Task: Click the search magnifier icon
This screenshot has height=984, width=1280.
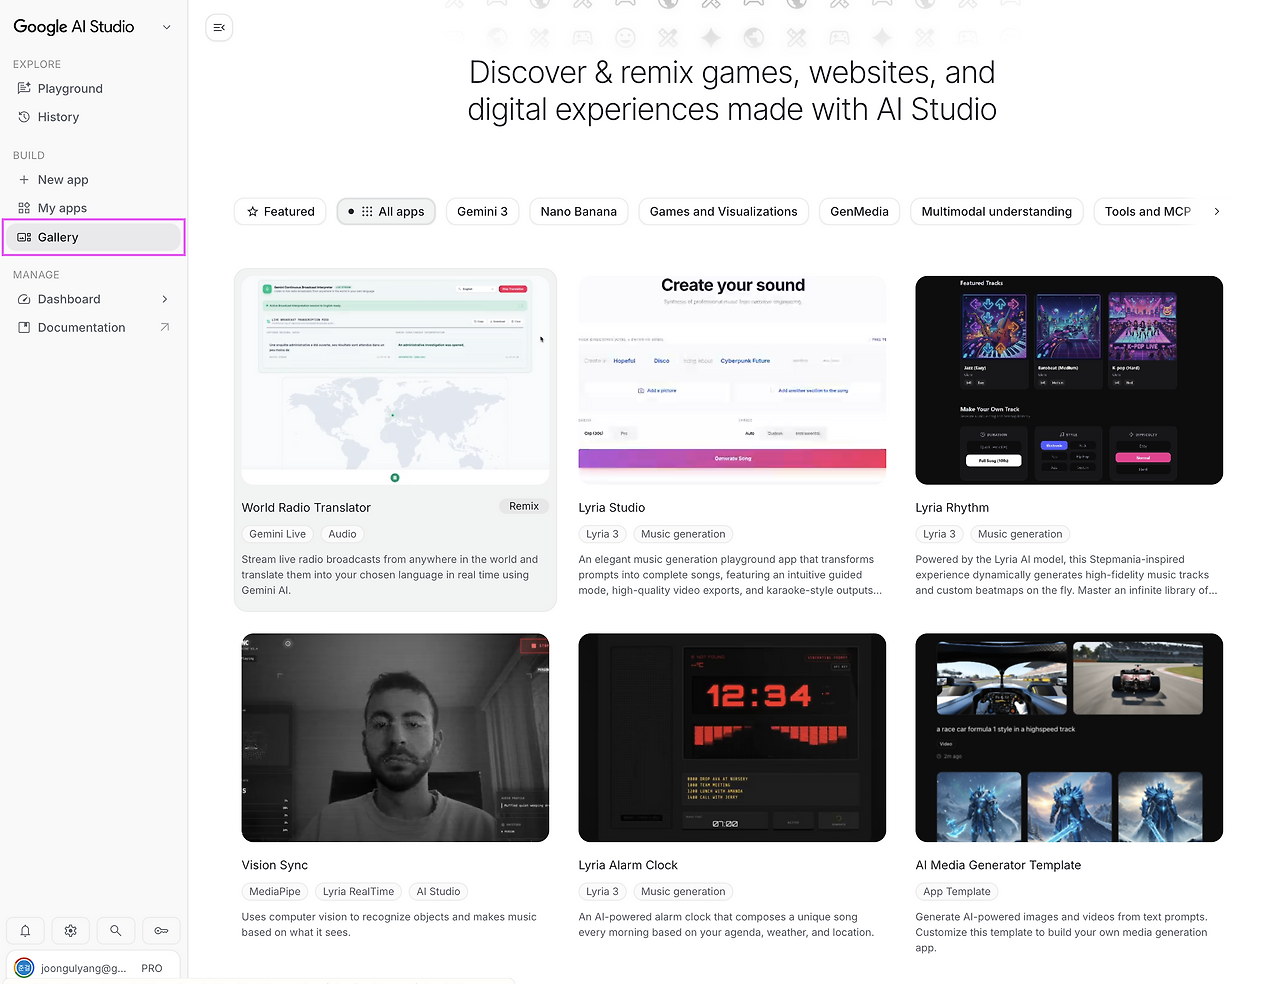Action: tap(116, 931)
